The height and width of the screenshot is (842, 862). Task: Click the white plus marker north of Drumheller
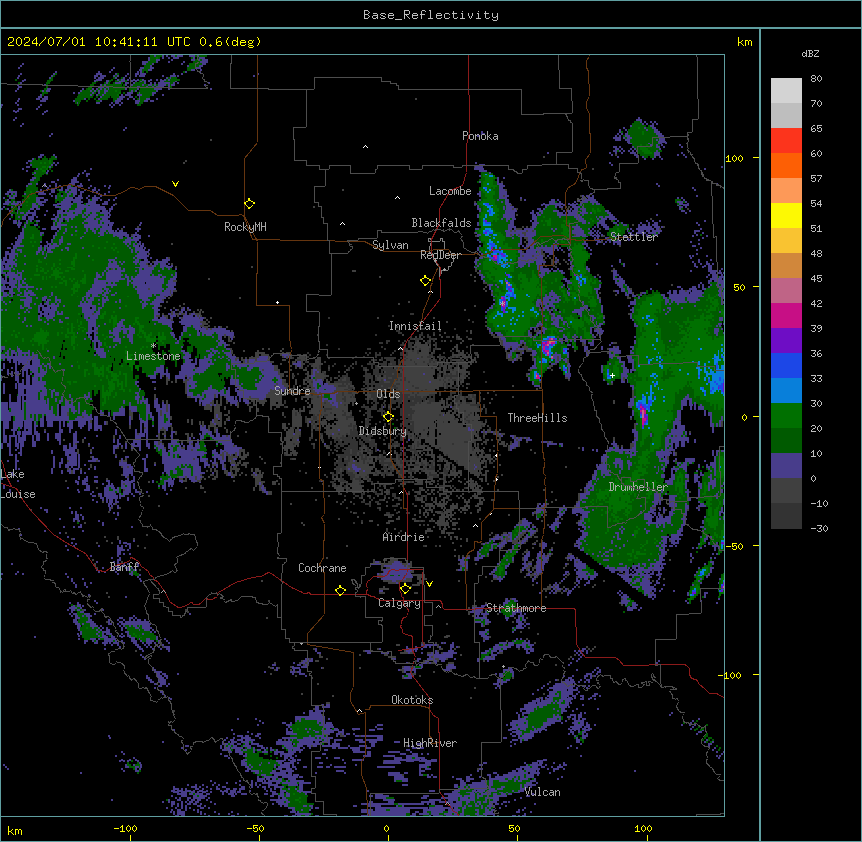612,375
